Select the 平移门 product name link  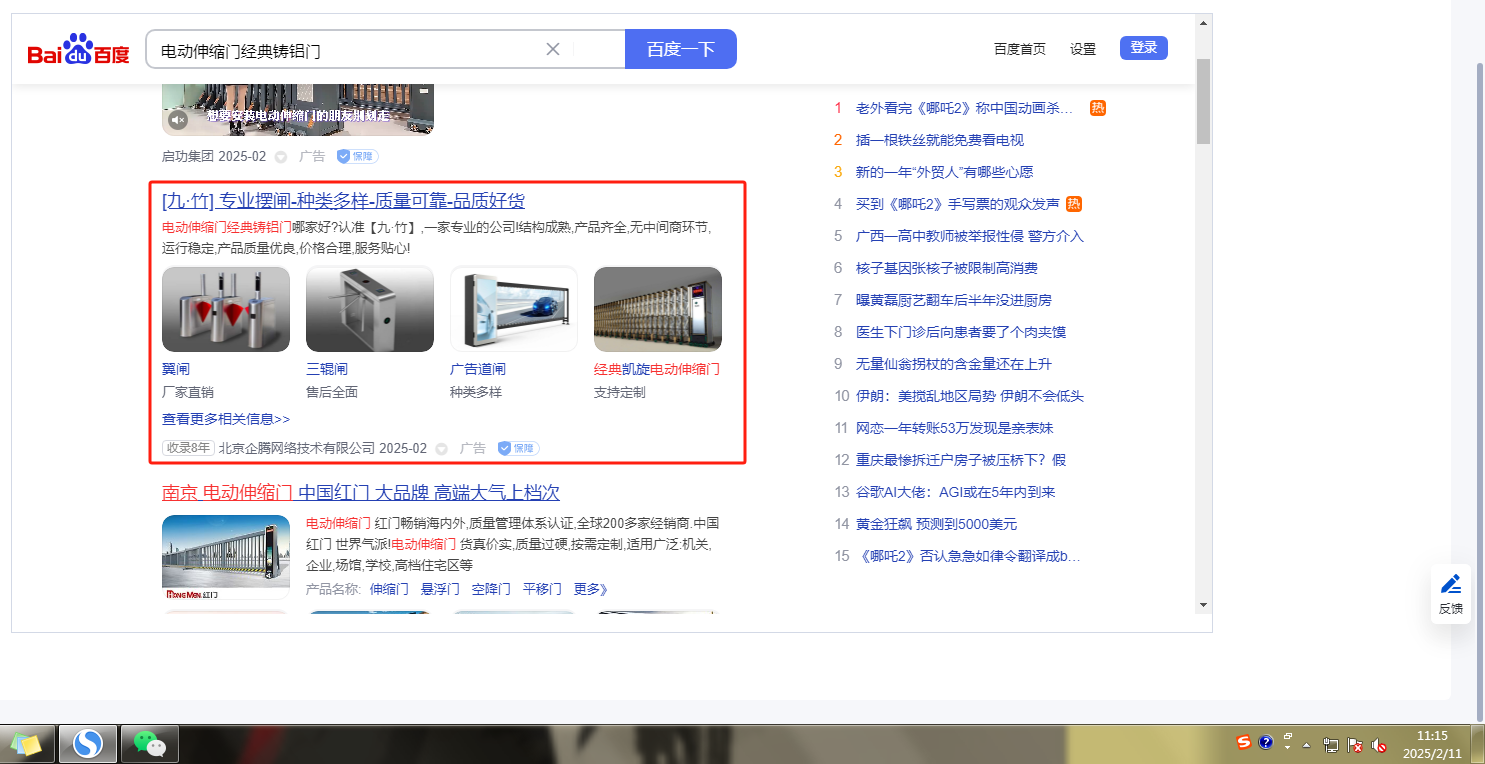pos(542,589)
